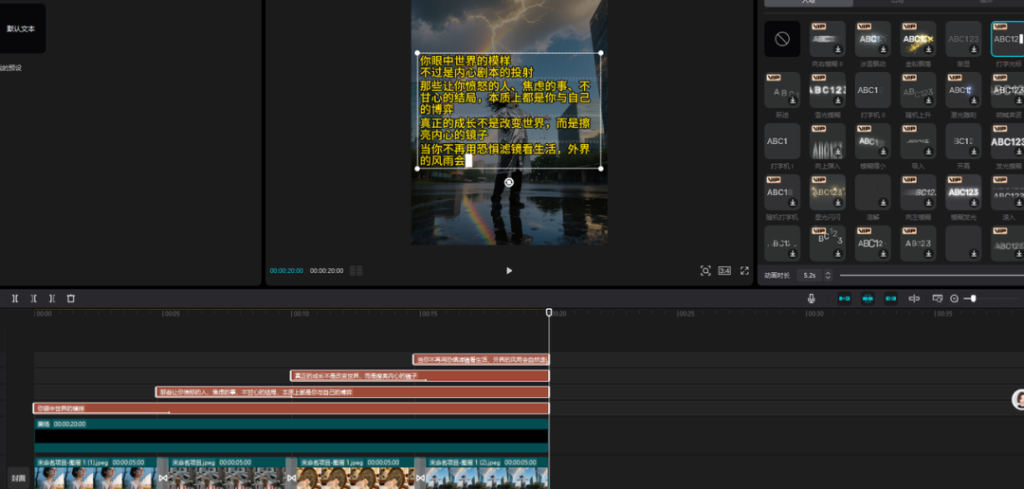
Task: Select the 打字光标 typing cursor animation thumbnail
Action: point(1006,39)
